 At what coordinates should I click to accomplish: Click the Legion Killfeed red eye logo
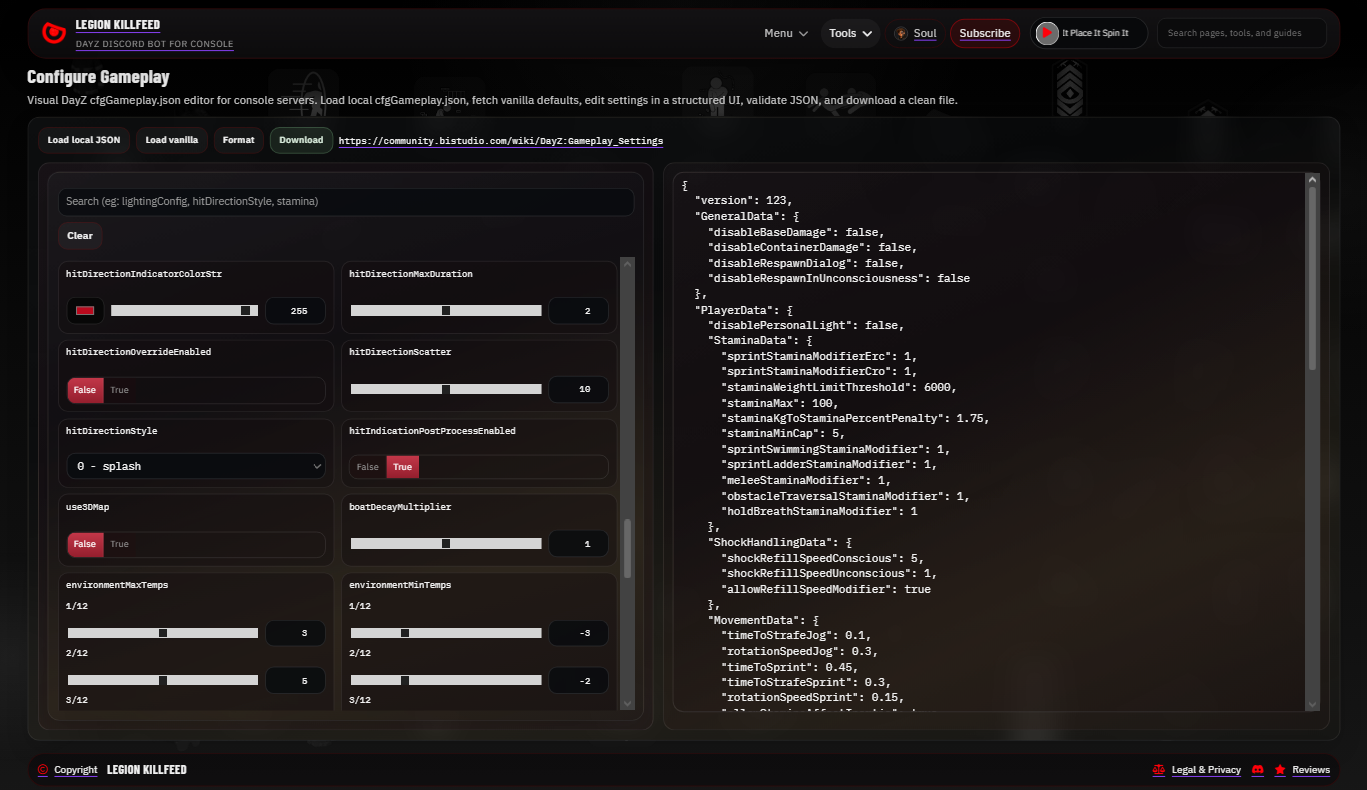[x=53, y=34]
